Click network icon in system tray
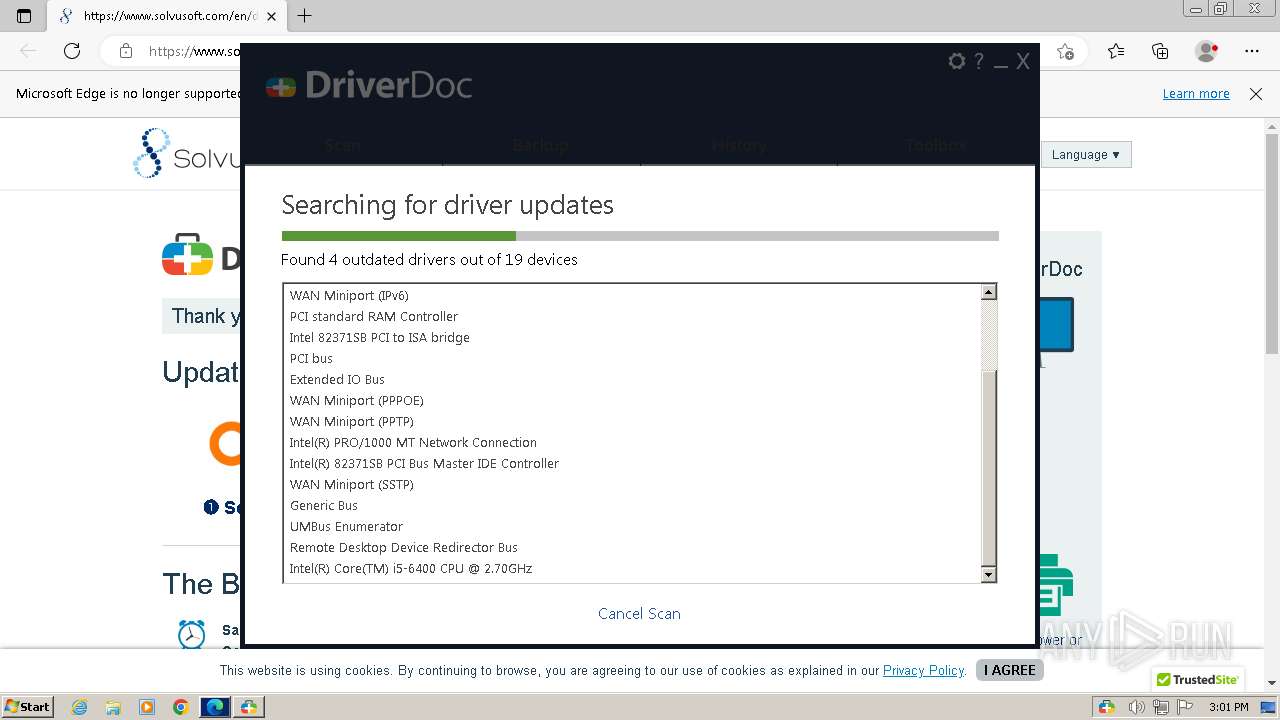Viewport: 1280px width, 720px height. [x=1160, y=707]
